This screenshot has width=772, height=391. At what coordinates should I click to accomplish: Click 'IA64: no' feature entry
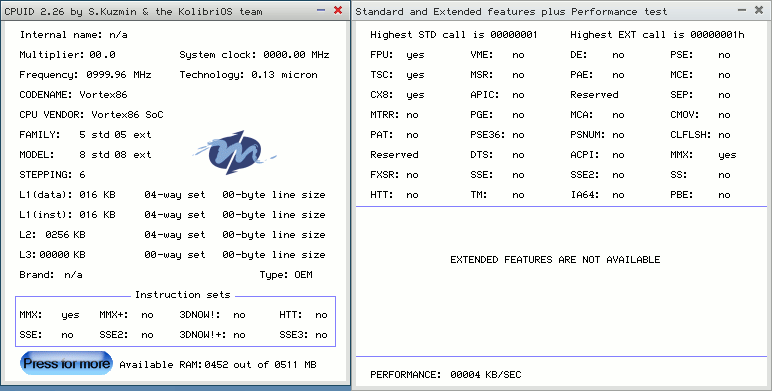click(597, 195)
